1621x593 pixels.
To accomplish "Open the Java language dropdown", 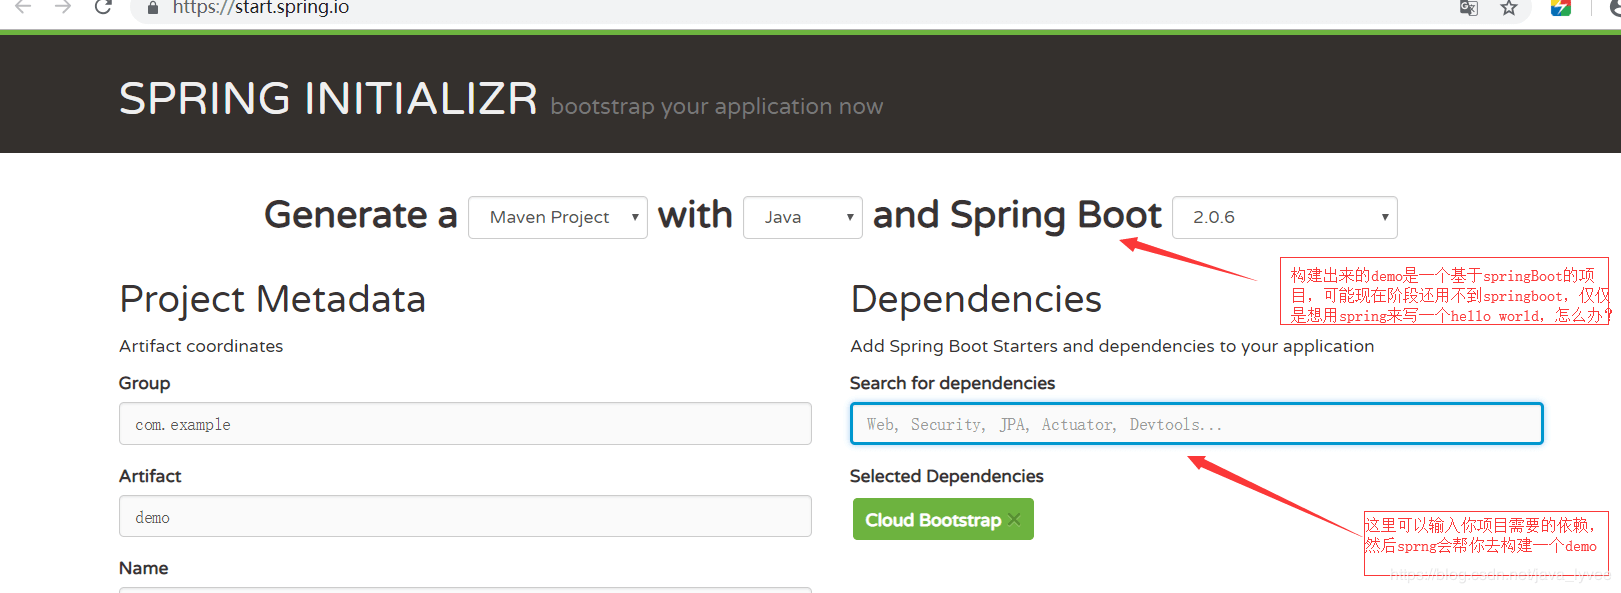I will click(x=803, y=217).
